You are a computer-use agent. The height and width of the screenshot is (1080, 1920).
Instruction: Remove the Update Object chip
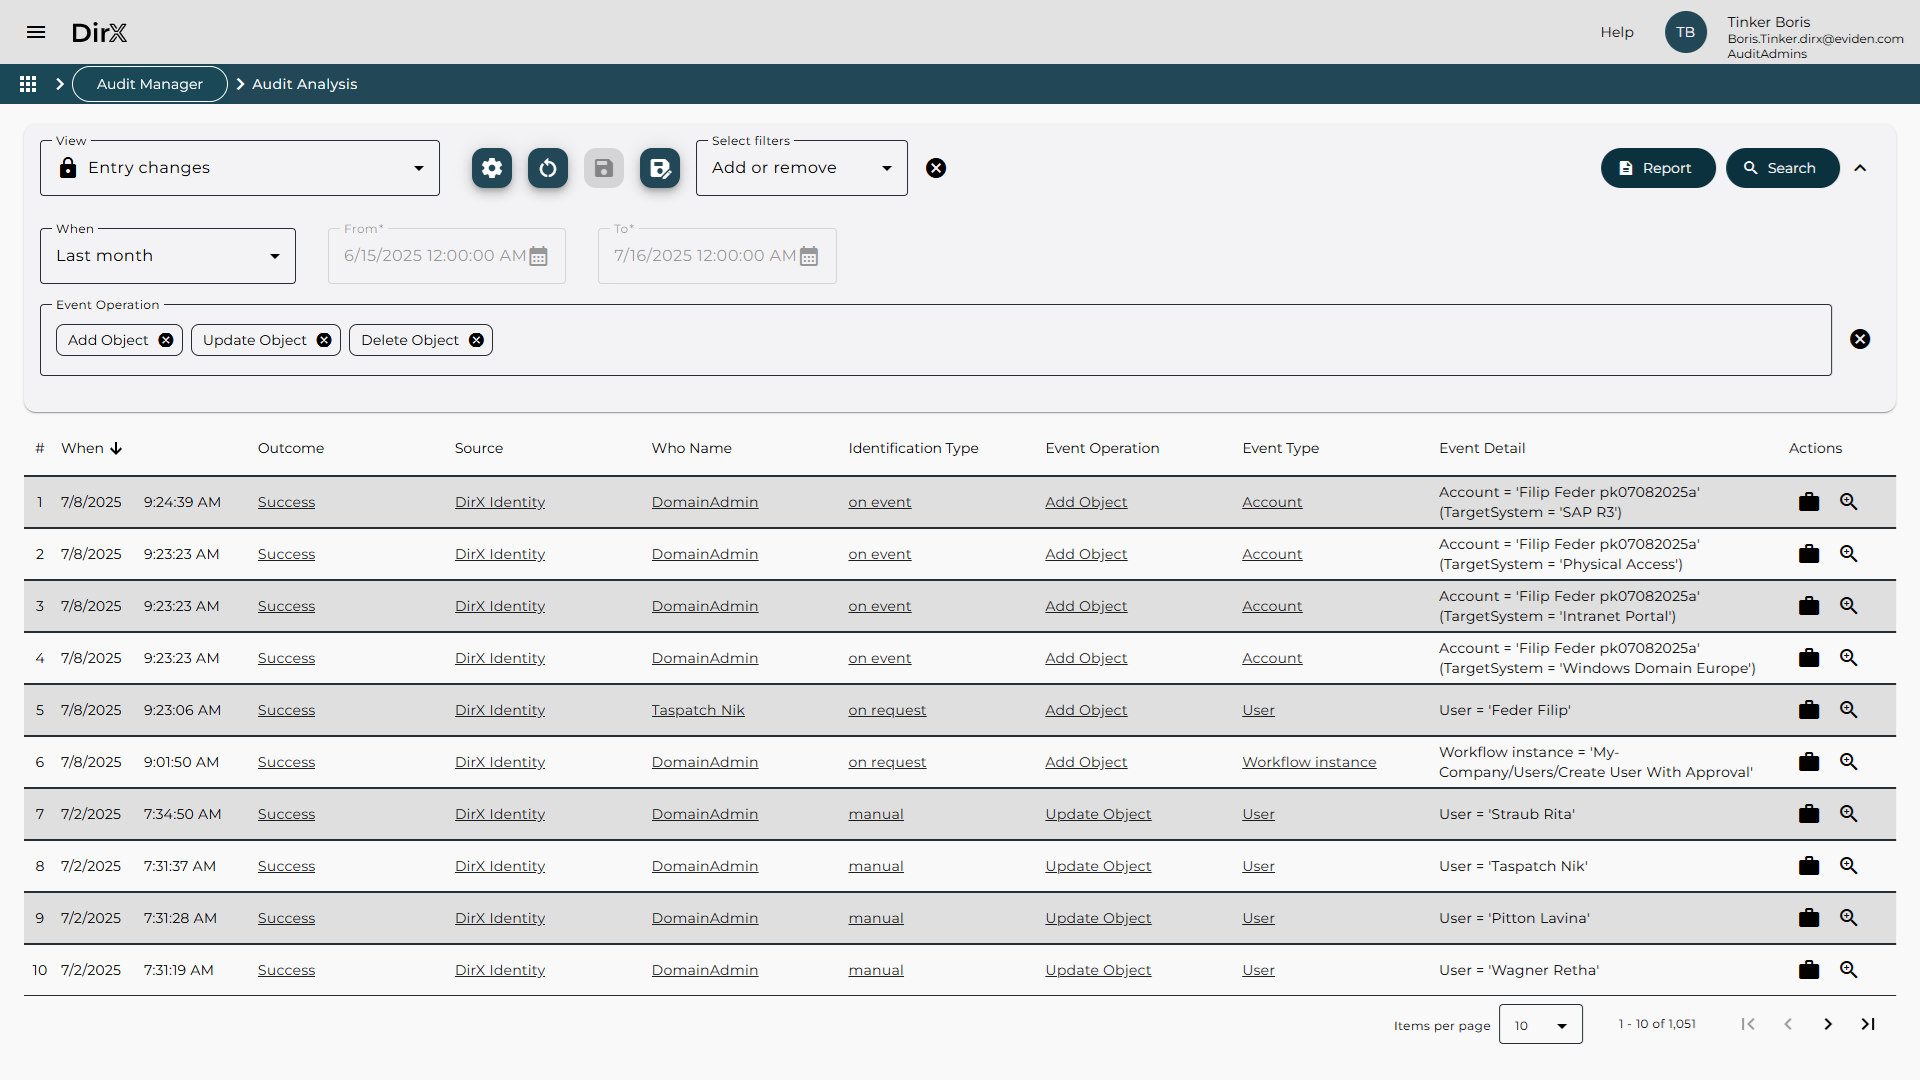tap(324, 340)
